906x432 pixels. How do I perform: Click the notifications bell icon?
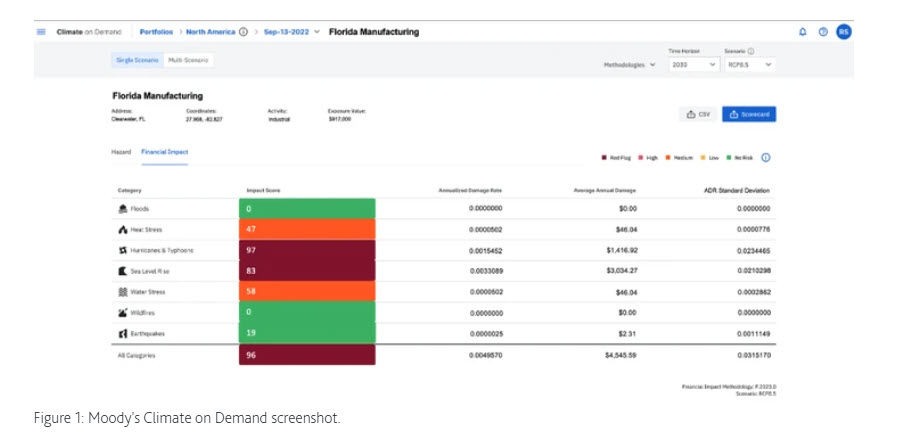[x=803, y=32]
